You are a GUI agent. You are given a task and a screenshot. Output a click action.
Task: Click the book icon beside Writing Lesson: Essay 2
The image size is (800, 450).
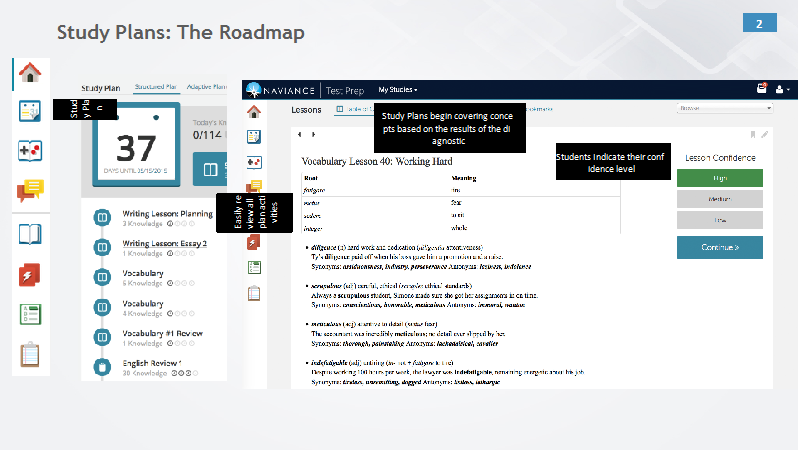[x=102, y=247]
